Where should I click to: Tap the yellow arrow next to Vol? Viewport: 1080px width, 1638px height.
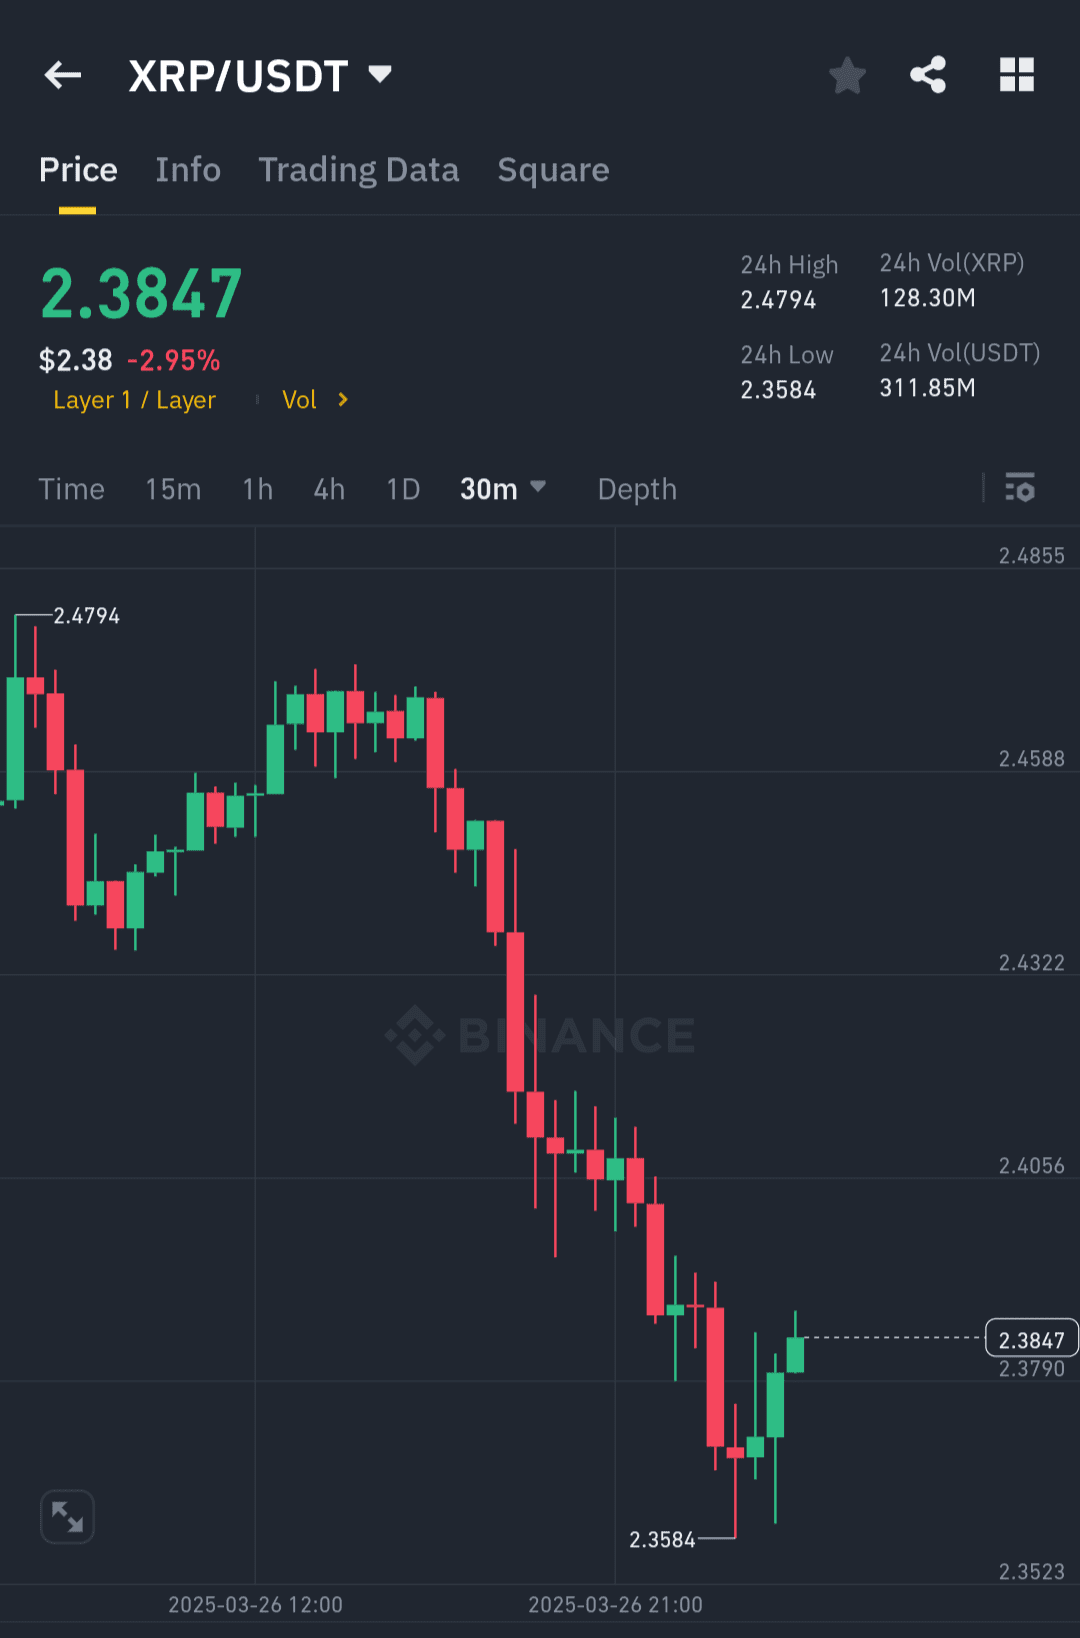click(x=341, y=399)
